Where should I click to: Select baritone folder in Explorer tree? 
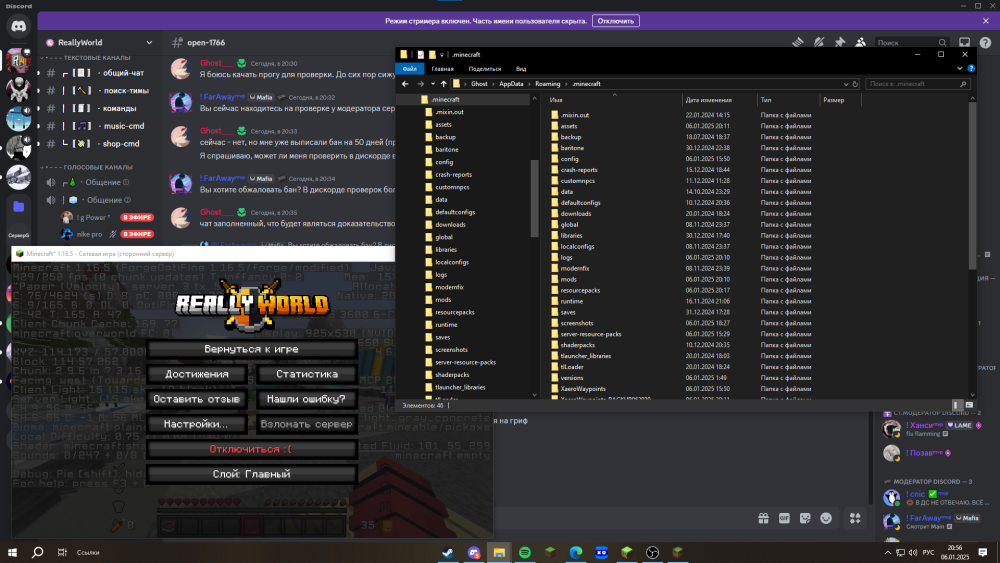446,149
